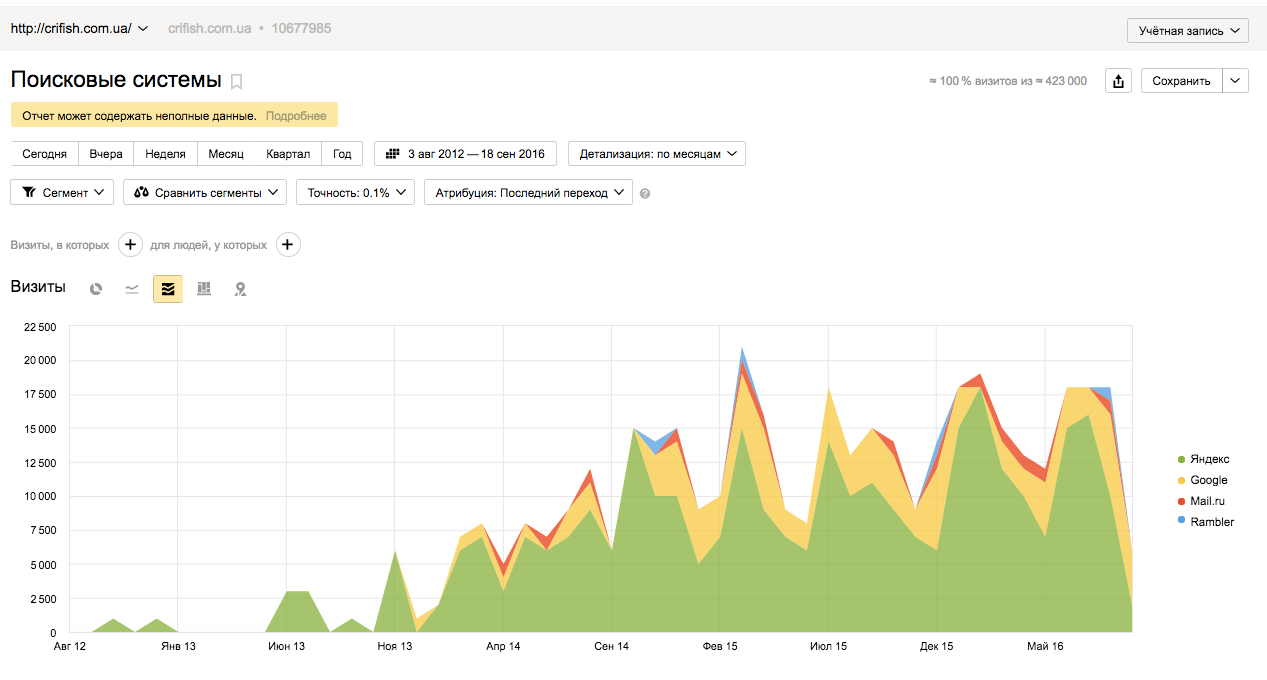Switch to line chart view
This screenshot has height=680, width=1267.
click(x=132, y=289)
